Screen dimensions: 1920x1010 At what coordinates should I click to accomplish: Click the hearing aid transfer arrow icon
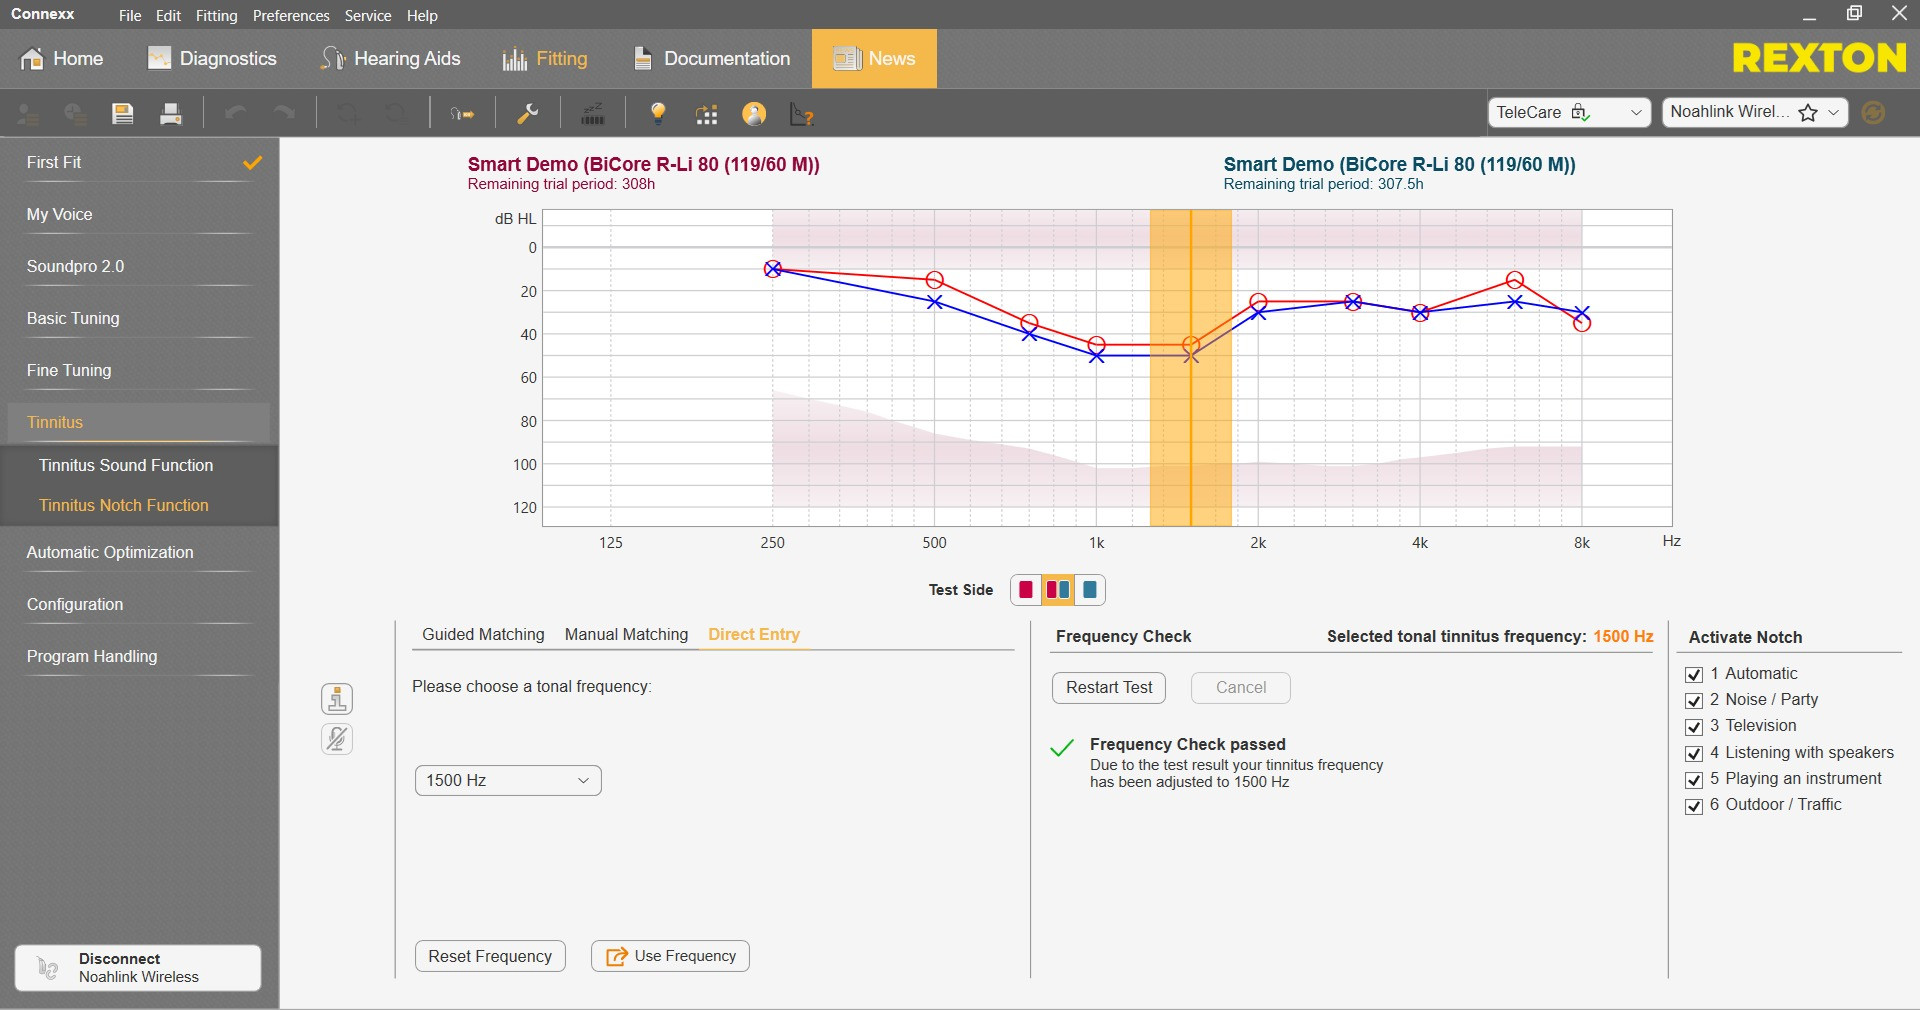coord(462,114)
